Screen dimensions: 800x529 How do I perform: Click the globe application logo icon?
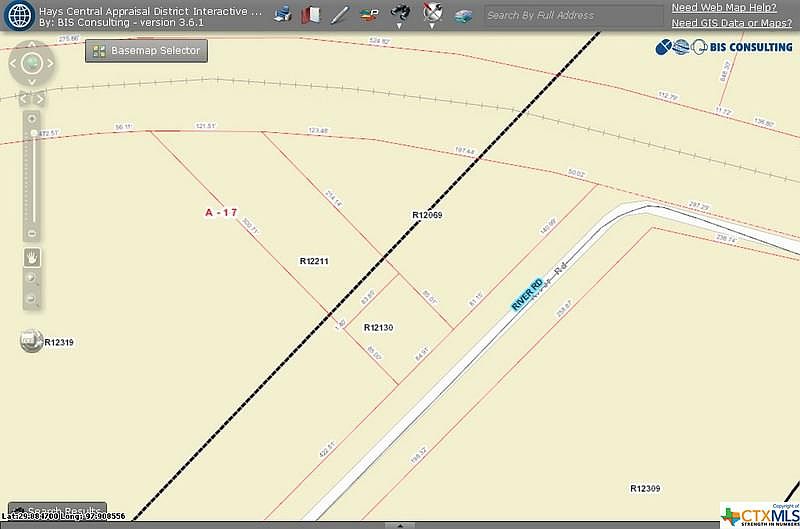point(19,15)
